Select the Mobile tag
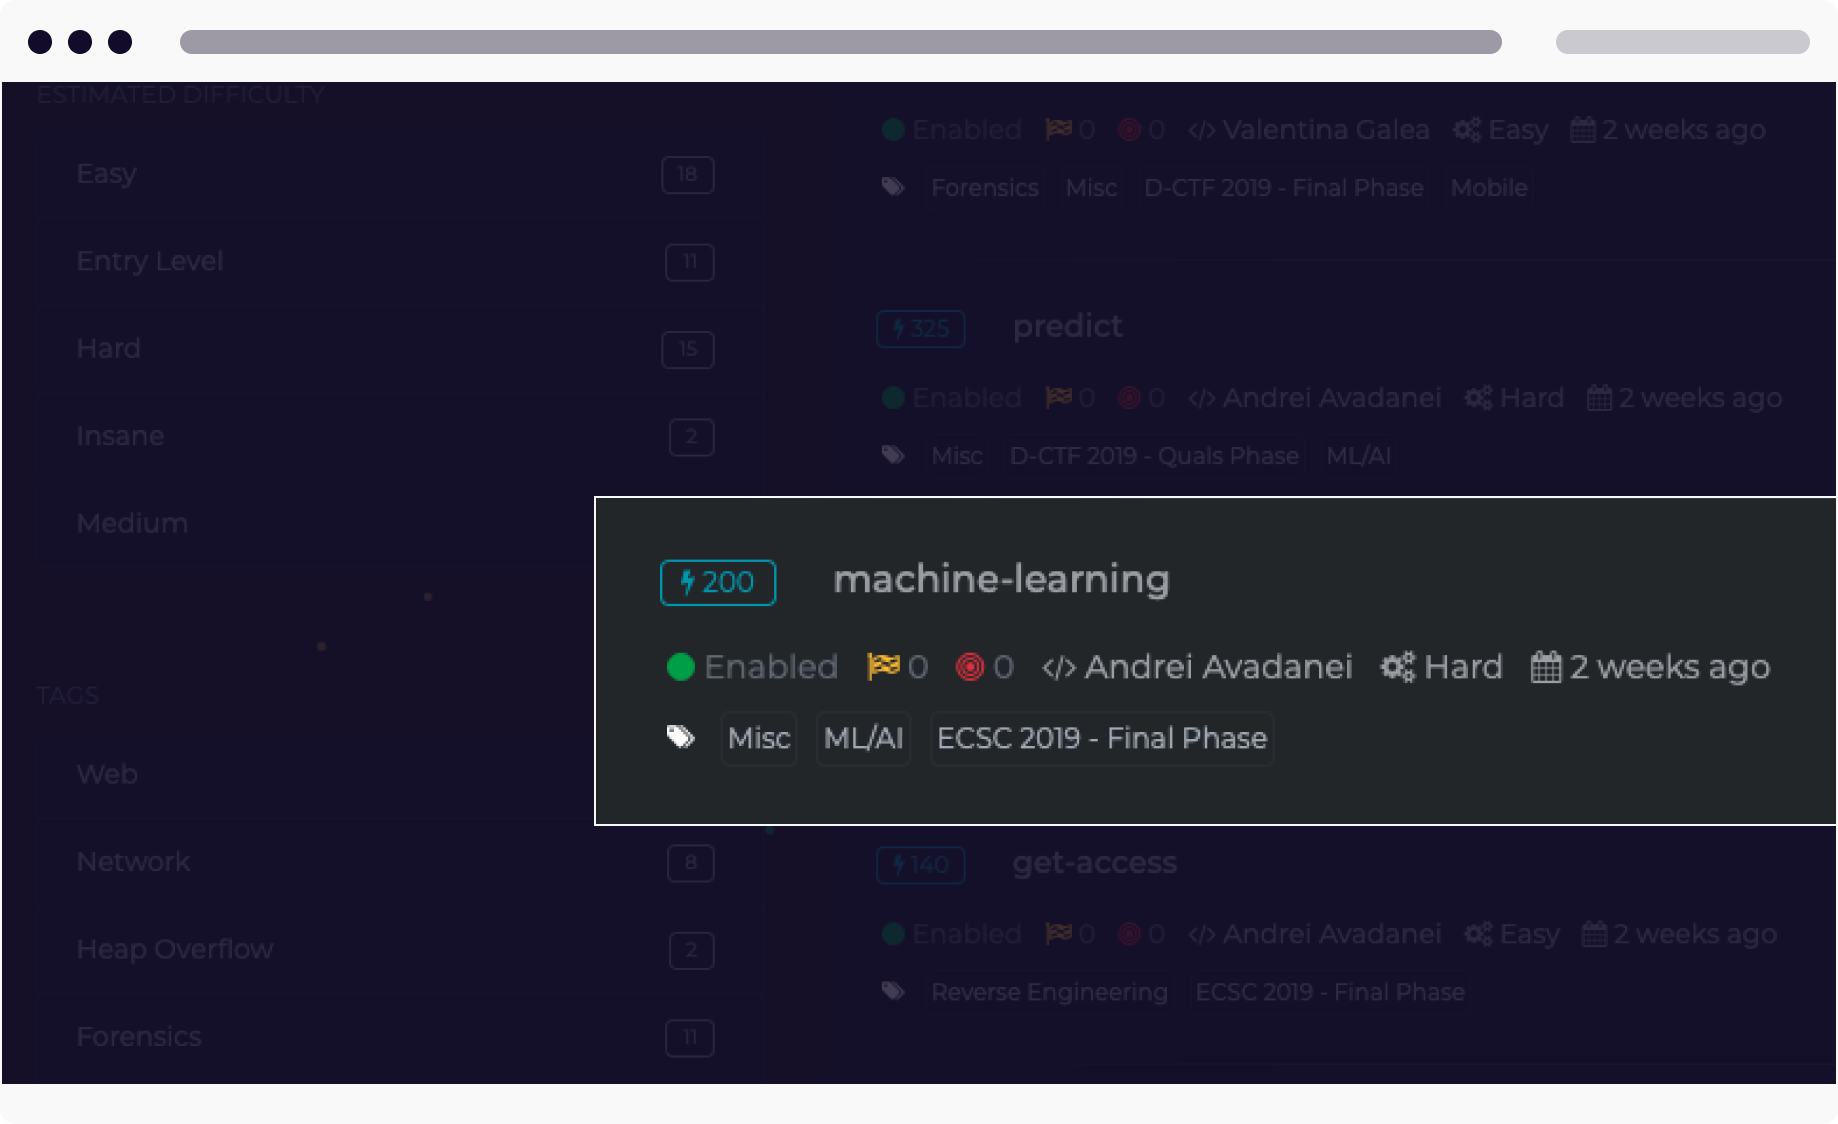The height and width of the screenshot is (1124, 1838). click(1489, 188)
